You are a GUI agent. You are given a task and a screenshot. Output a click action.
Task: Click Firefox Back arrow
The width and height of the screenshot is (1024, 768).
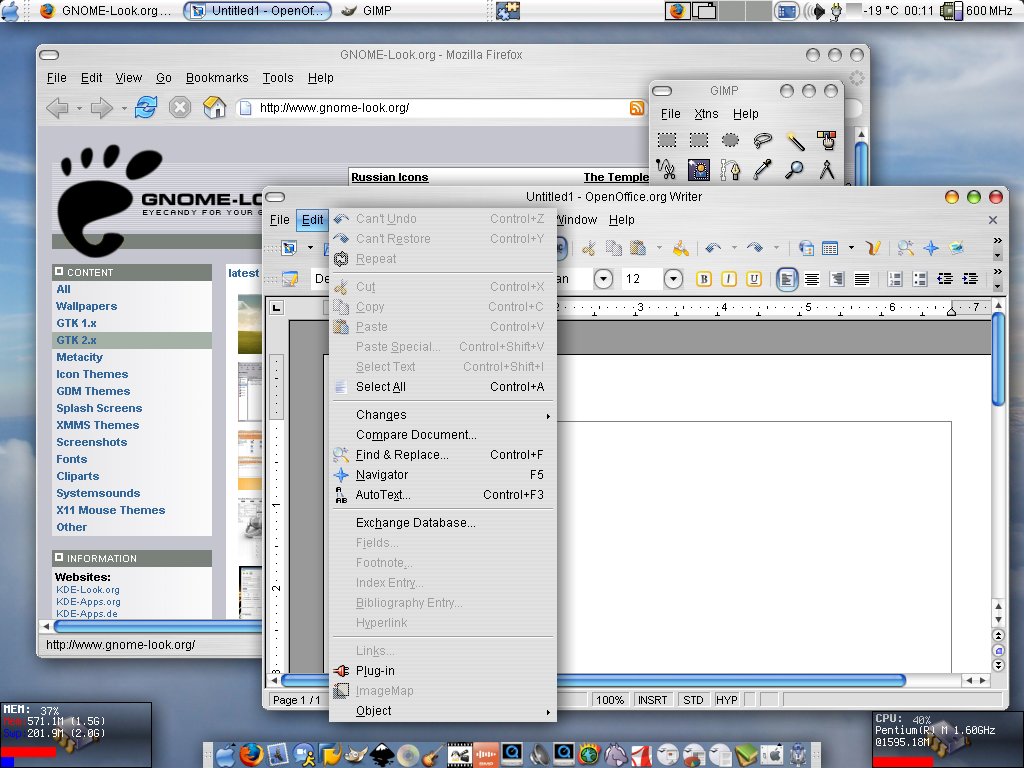tap(57, 108)
